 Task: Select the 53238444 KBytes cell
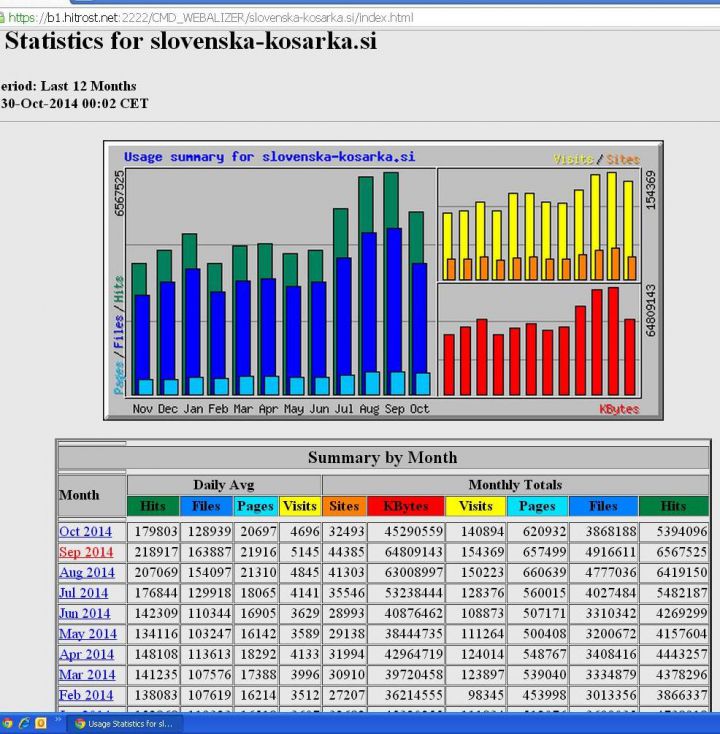click(x=406, y=593)
